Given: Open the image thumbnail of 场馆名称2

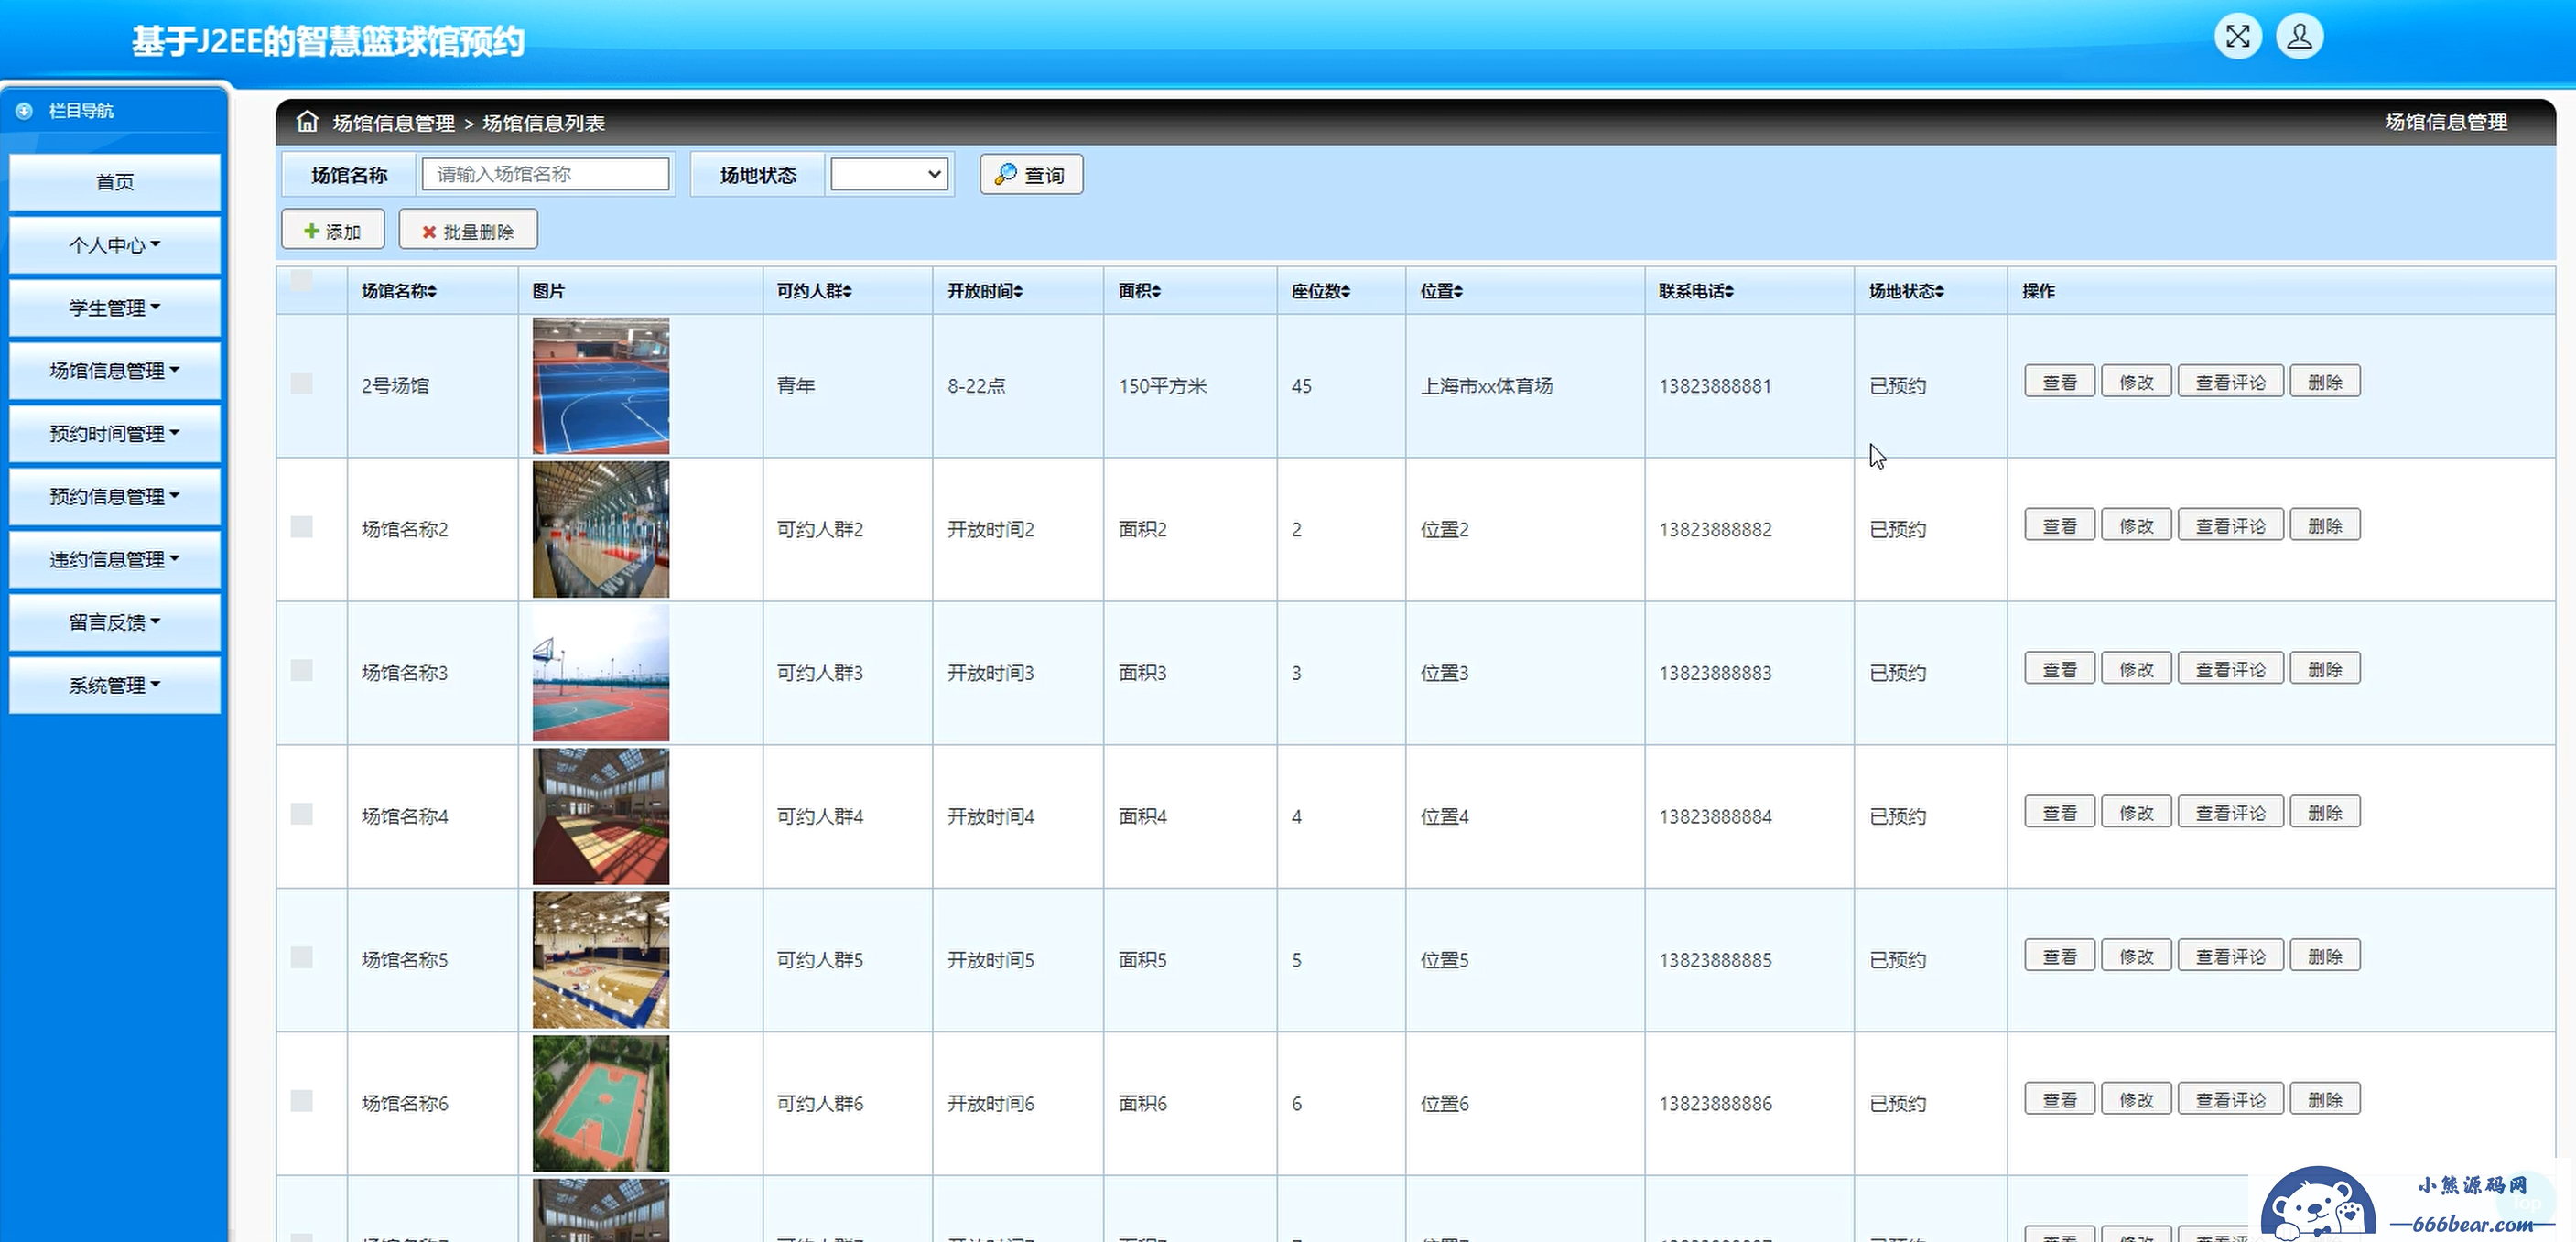Looking at the screenshot, I should [601, 529].
